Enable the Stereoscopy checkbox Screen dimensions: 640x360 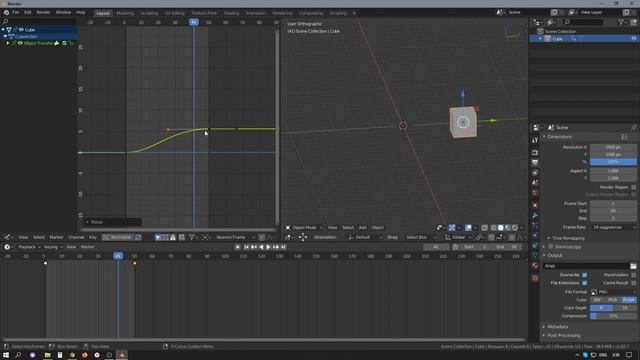pos(551,247)
